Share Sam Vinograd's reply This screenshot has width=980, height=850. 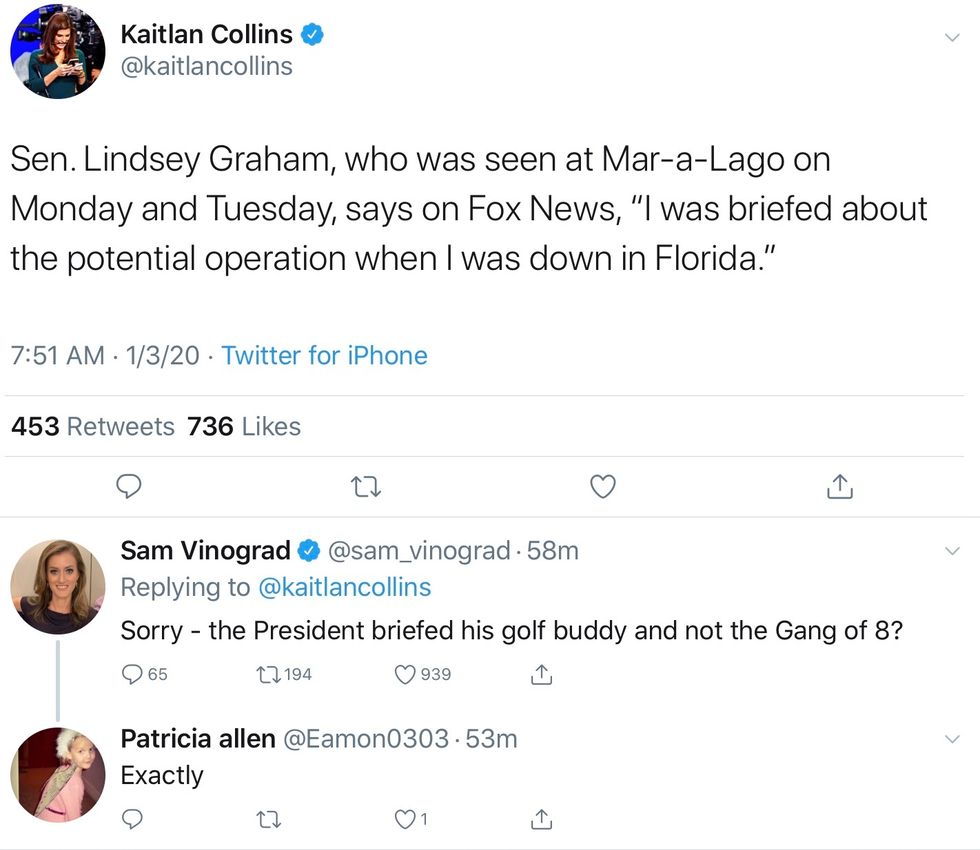tap(541, 675)
